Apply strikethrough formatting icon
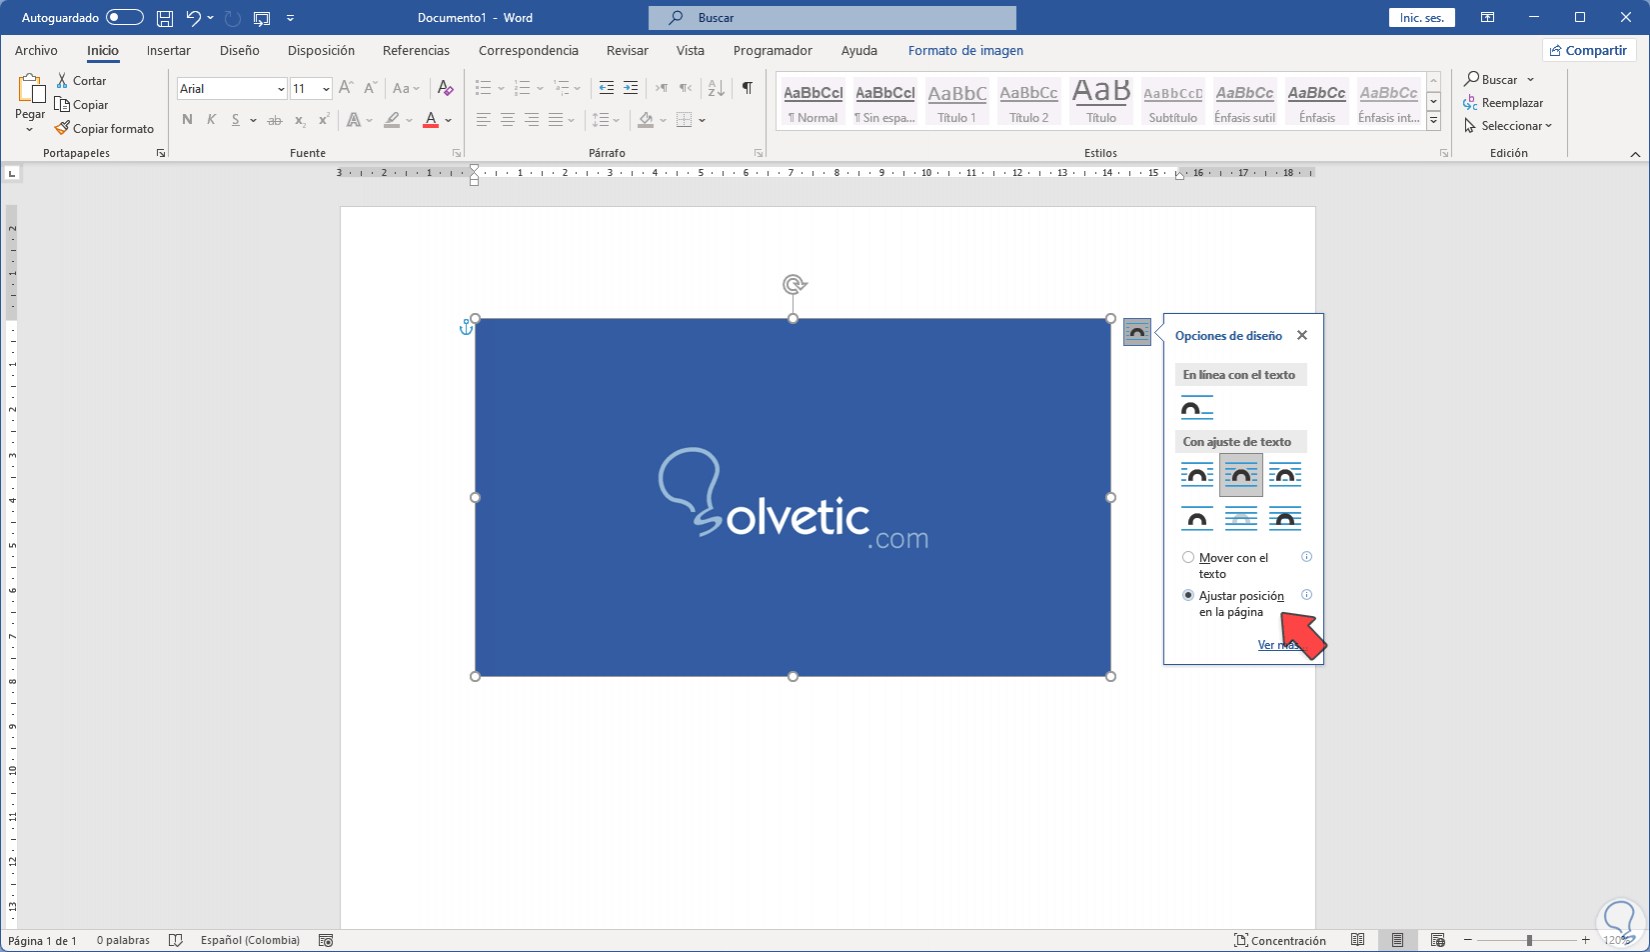 click(274, 120)
